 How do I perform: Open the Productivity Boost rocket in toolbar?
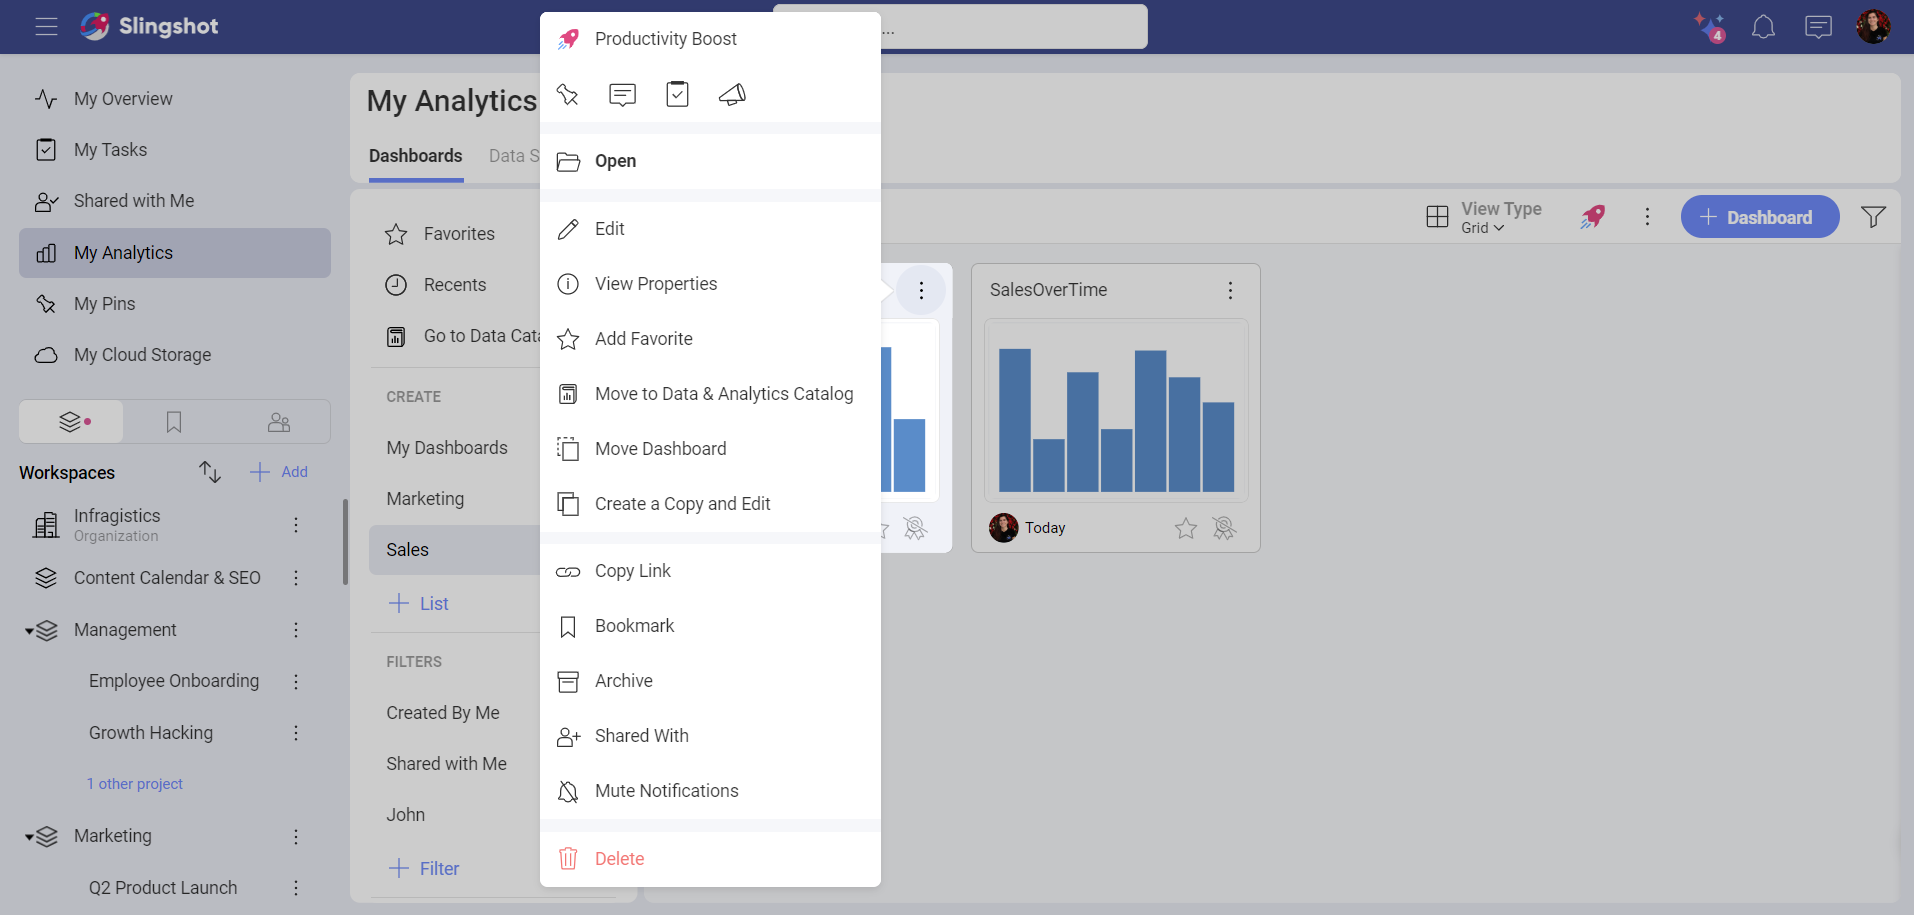coord(1593,217)
